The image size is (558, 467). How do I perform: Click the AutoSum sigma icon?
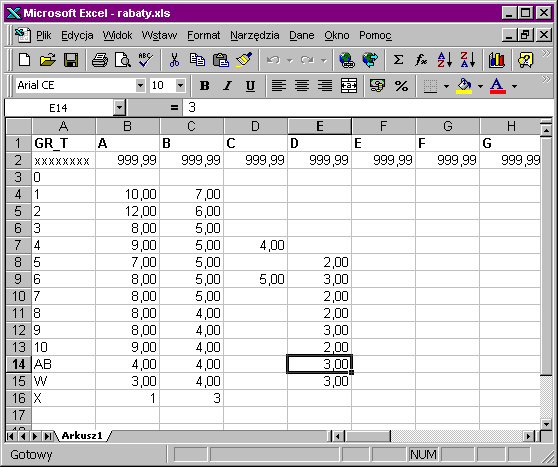[398, 60]
